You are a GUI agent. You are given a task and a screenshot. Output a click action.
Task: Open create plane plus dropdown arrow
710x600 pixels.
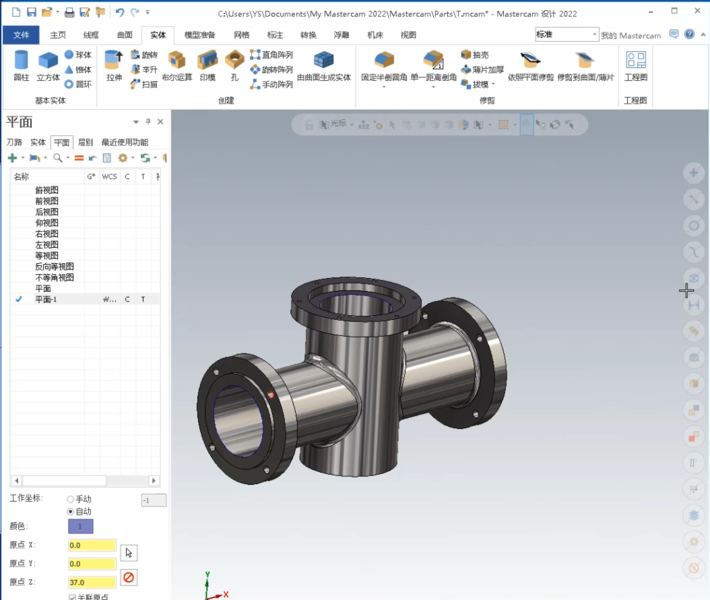point(23,158)
